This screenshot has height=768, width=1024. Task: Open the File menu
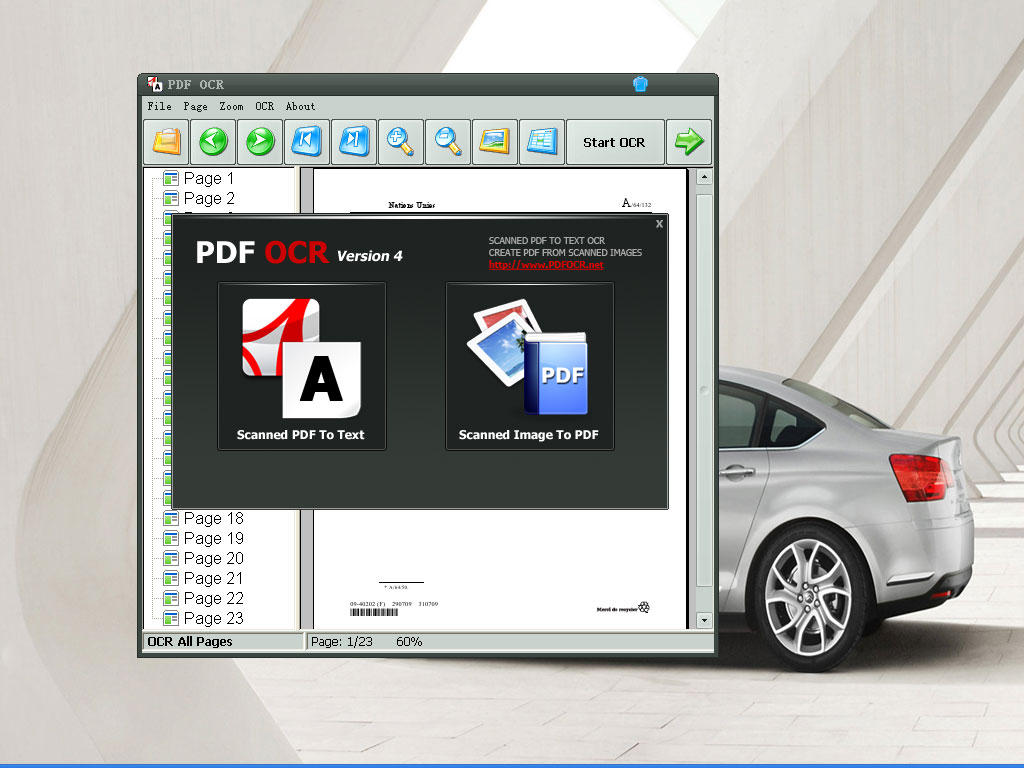159,106
